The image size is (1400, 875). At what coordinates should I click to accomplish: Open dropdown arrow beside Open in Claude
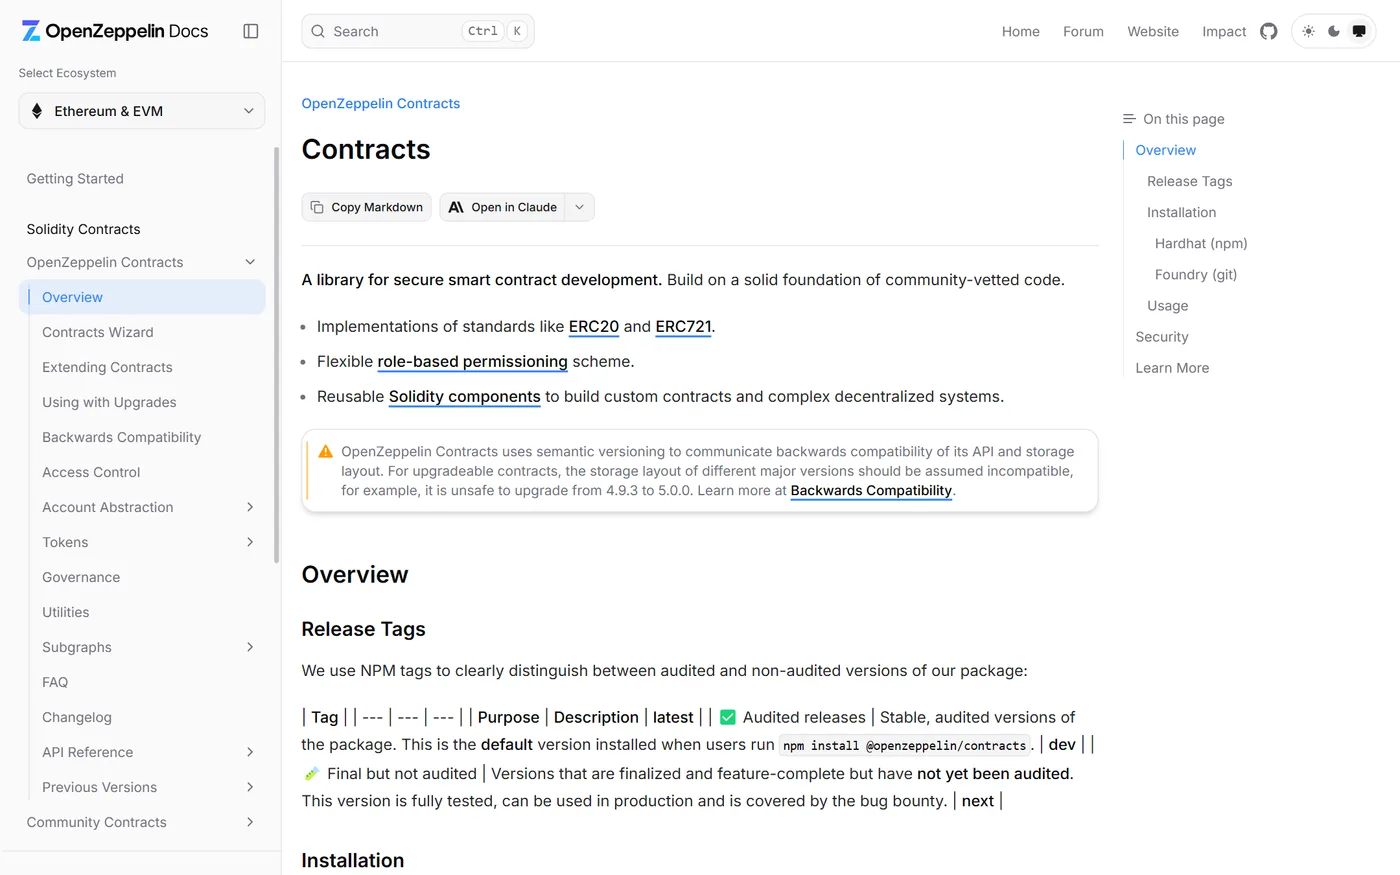coord(579,207)
